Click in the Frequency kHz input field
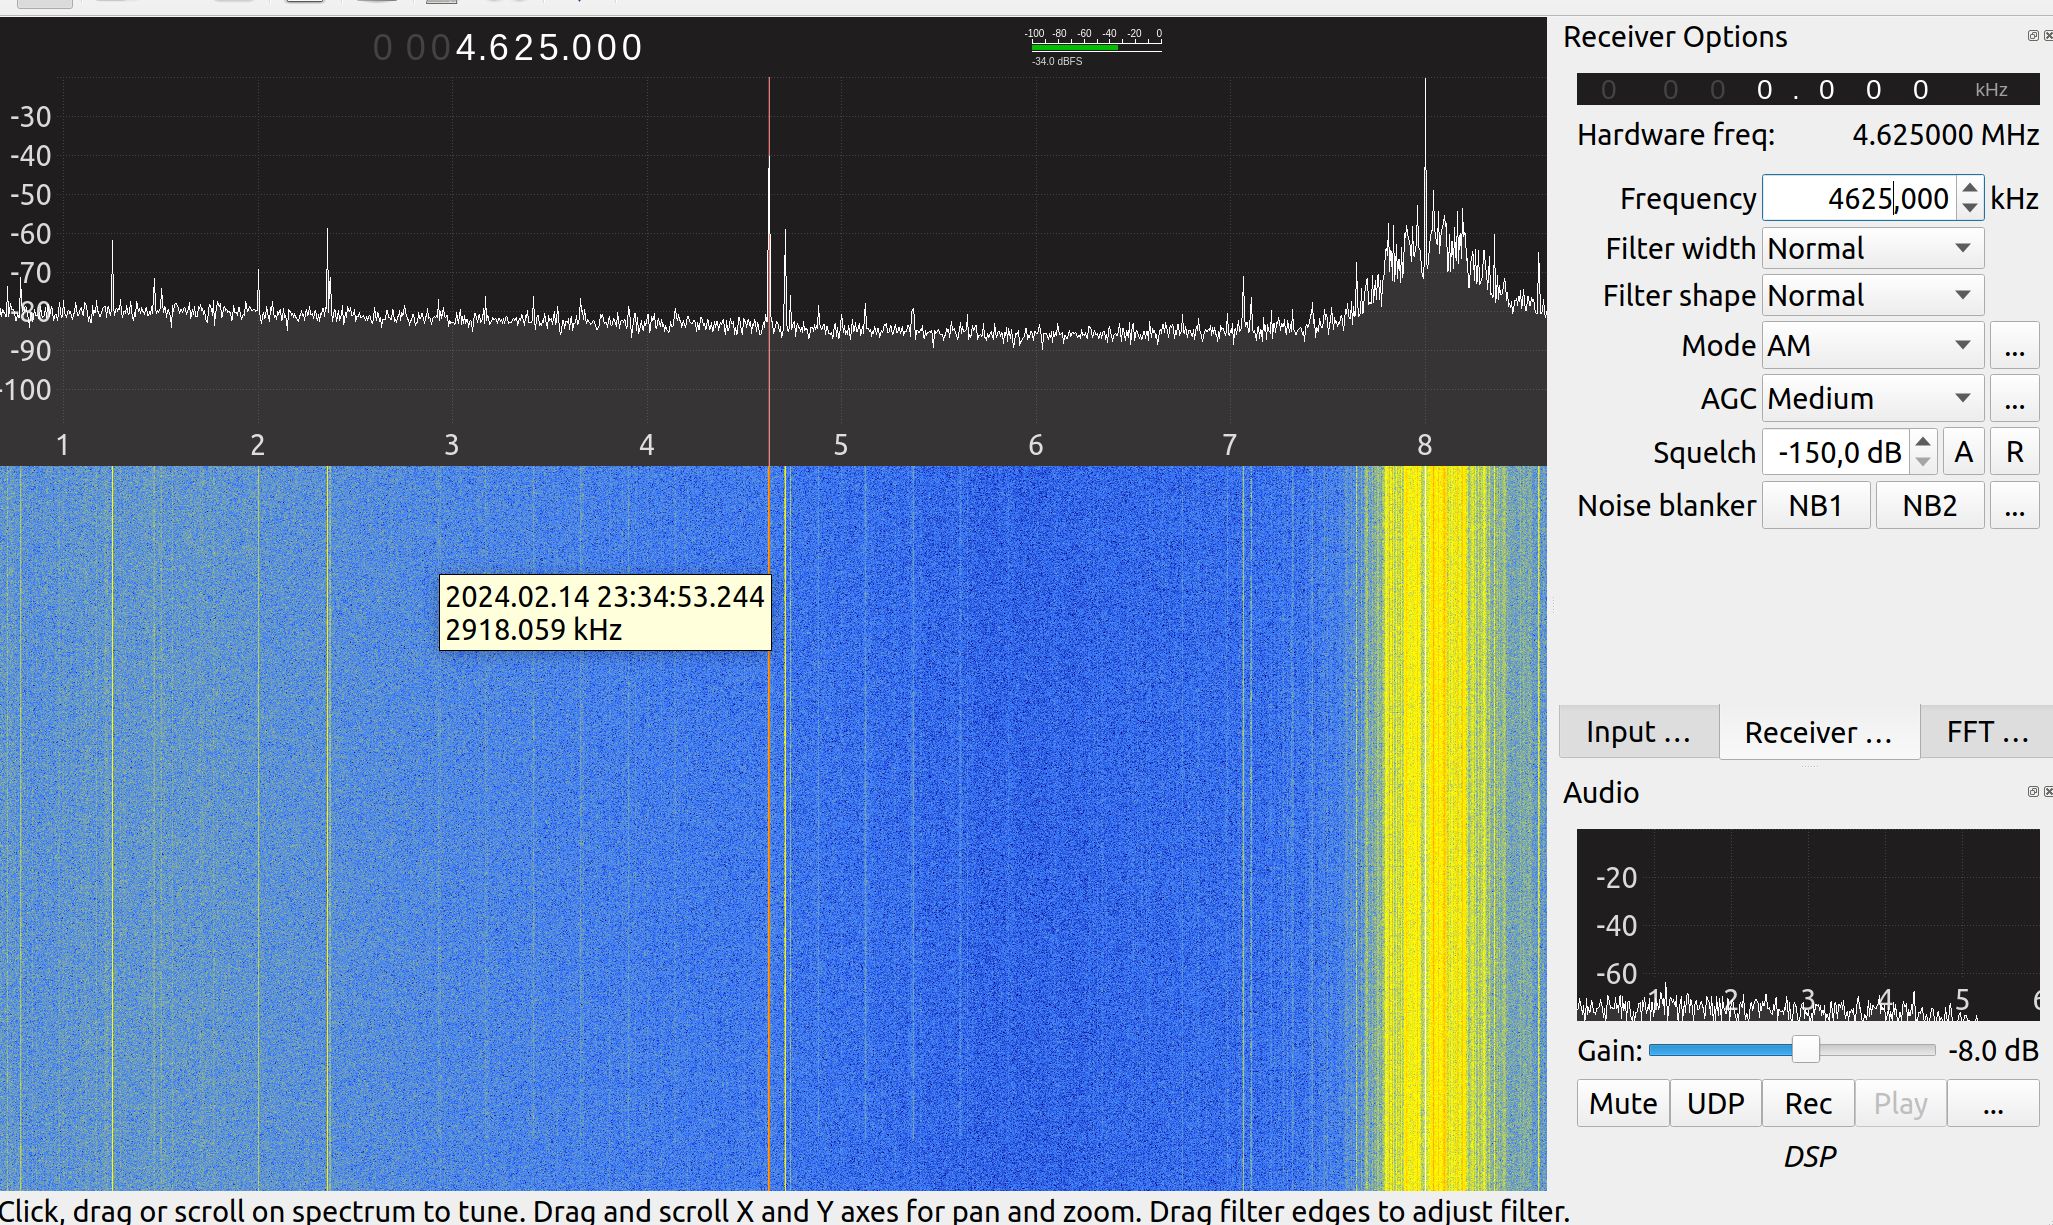The width and height of the screenshot is (2053, 1225). coord(1858,199)
